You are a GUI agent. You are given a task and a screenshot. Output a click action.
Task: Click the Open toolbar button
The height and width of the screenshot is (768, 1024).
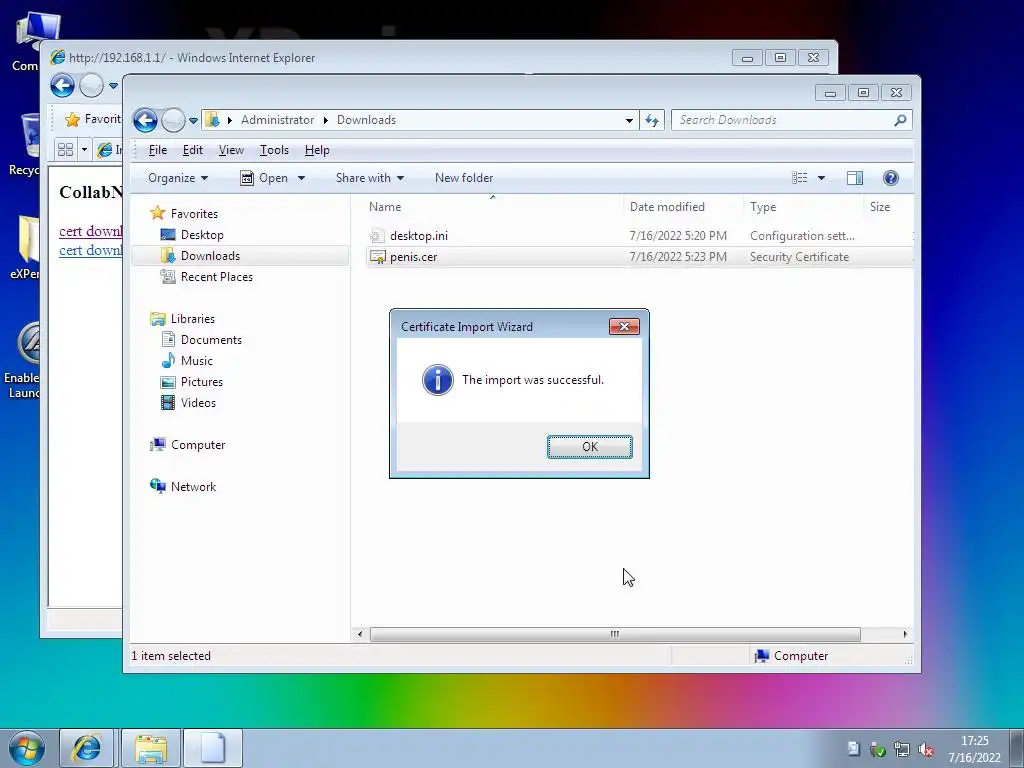point(264,178)
